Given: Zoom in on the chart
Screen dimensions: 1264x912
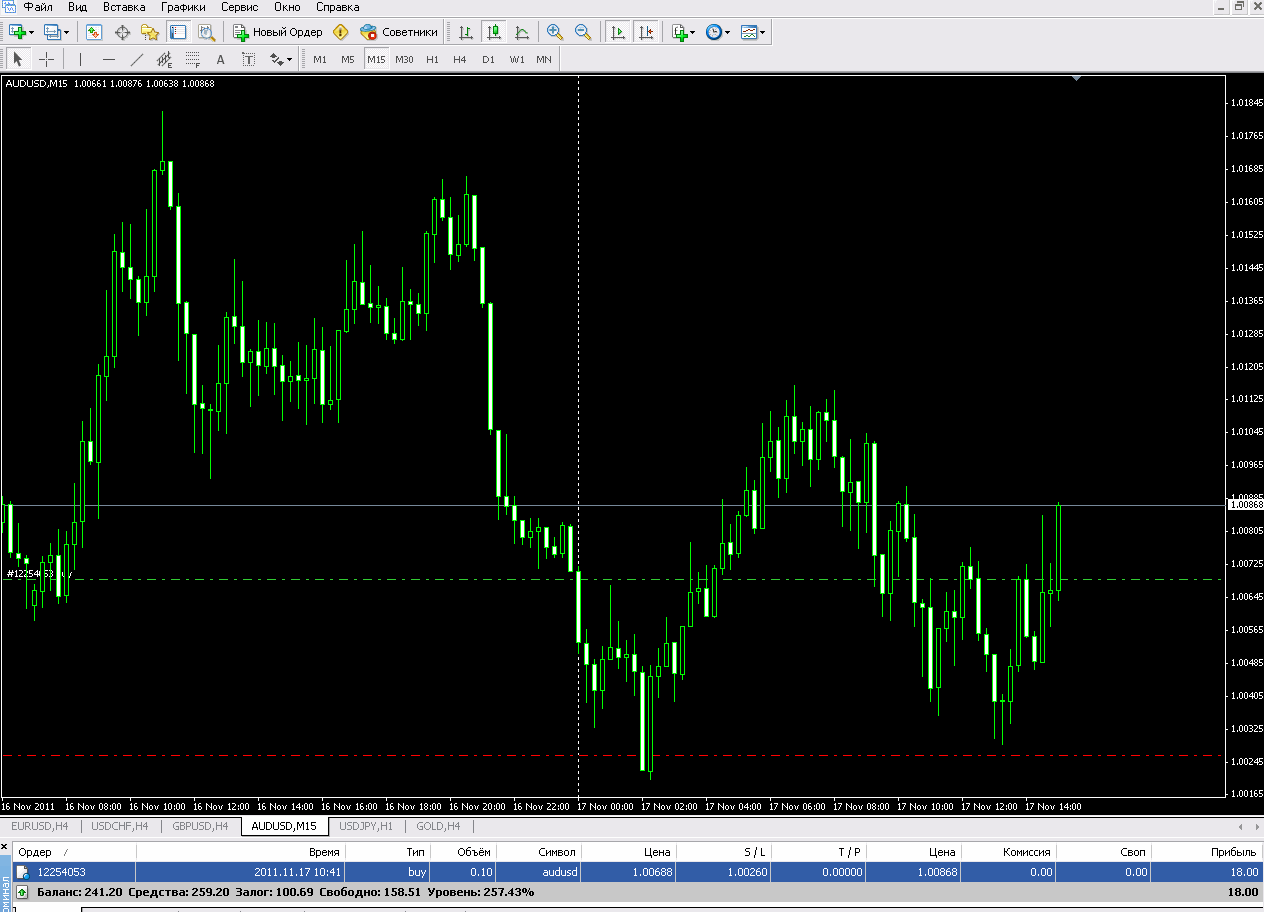Looking at the screenshot, I should pyautogui.click(x=555, y=32).
